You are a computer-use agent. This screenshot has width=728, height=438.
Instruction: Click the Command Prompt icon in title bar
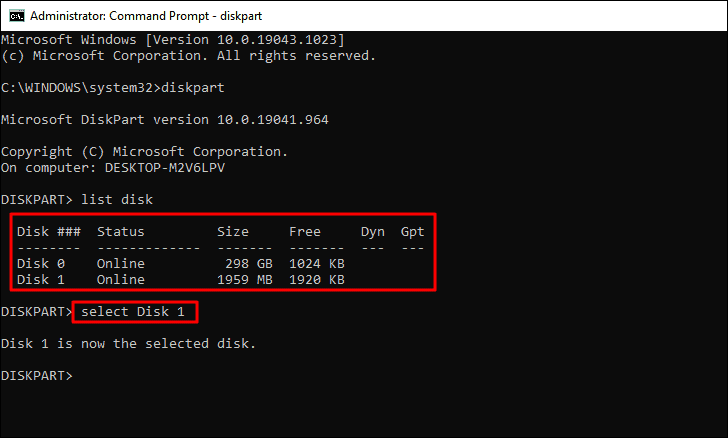(17, 16)
